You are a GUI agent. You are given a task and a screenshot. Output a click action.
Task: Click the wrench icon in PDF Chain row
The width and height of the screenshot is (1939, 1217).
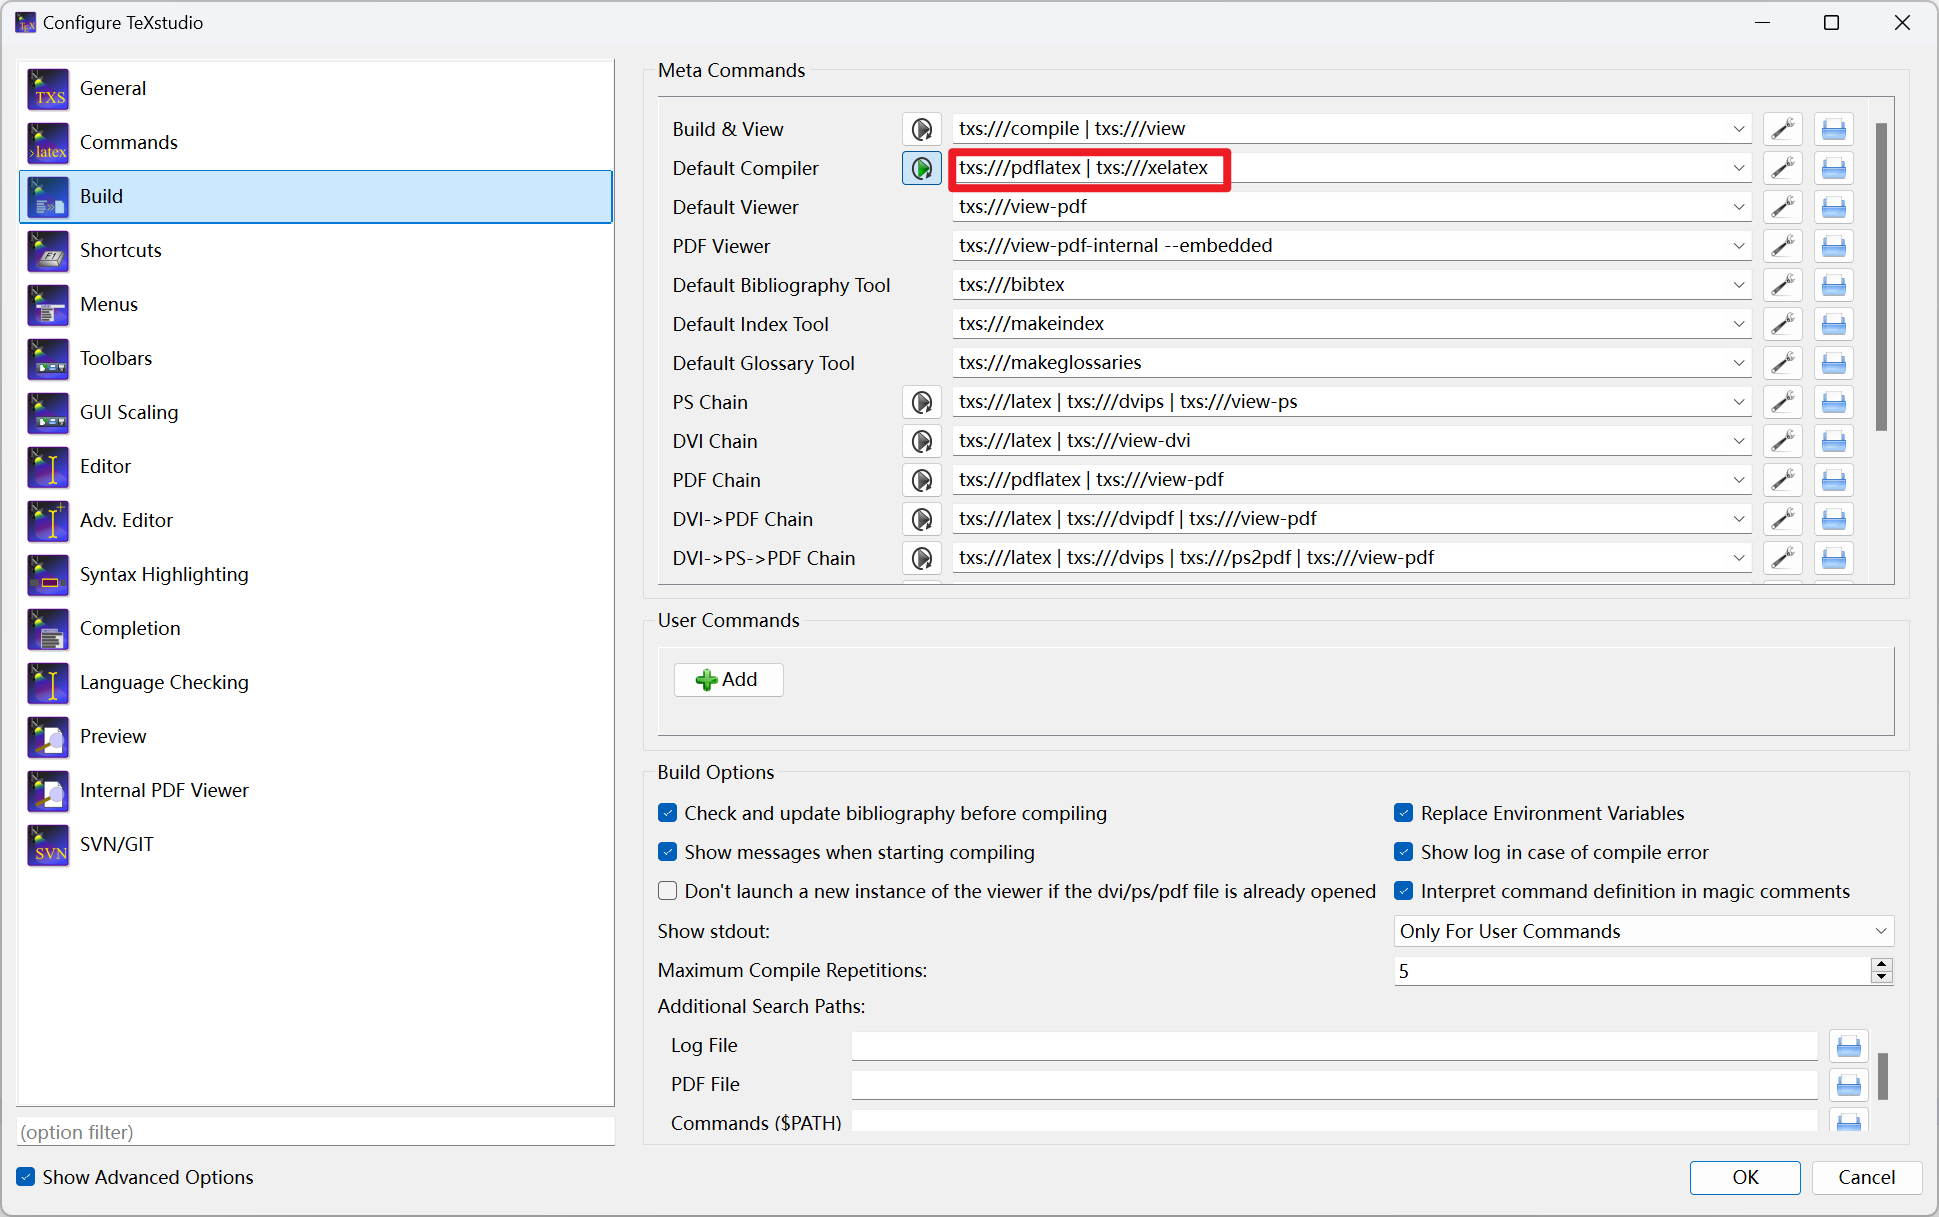point(1782,480)
